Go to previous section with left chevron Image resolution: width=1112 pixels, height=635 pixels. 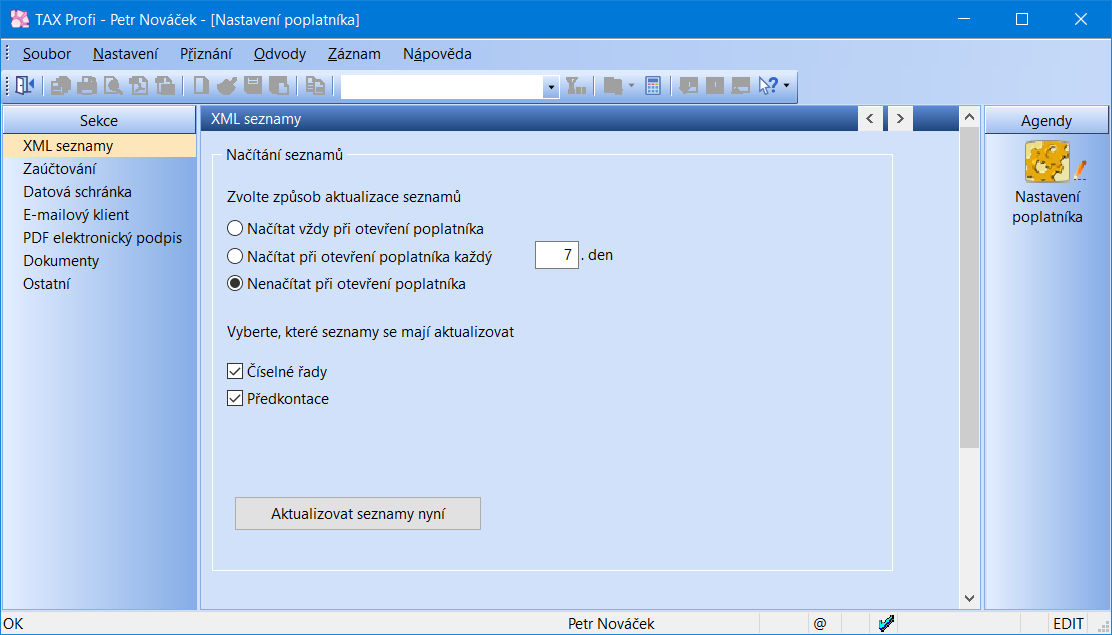pyautogui.click(x=870, y=118)
